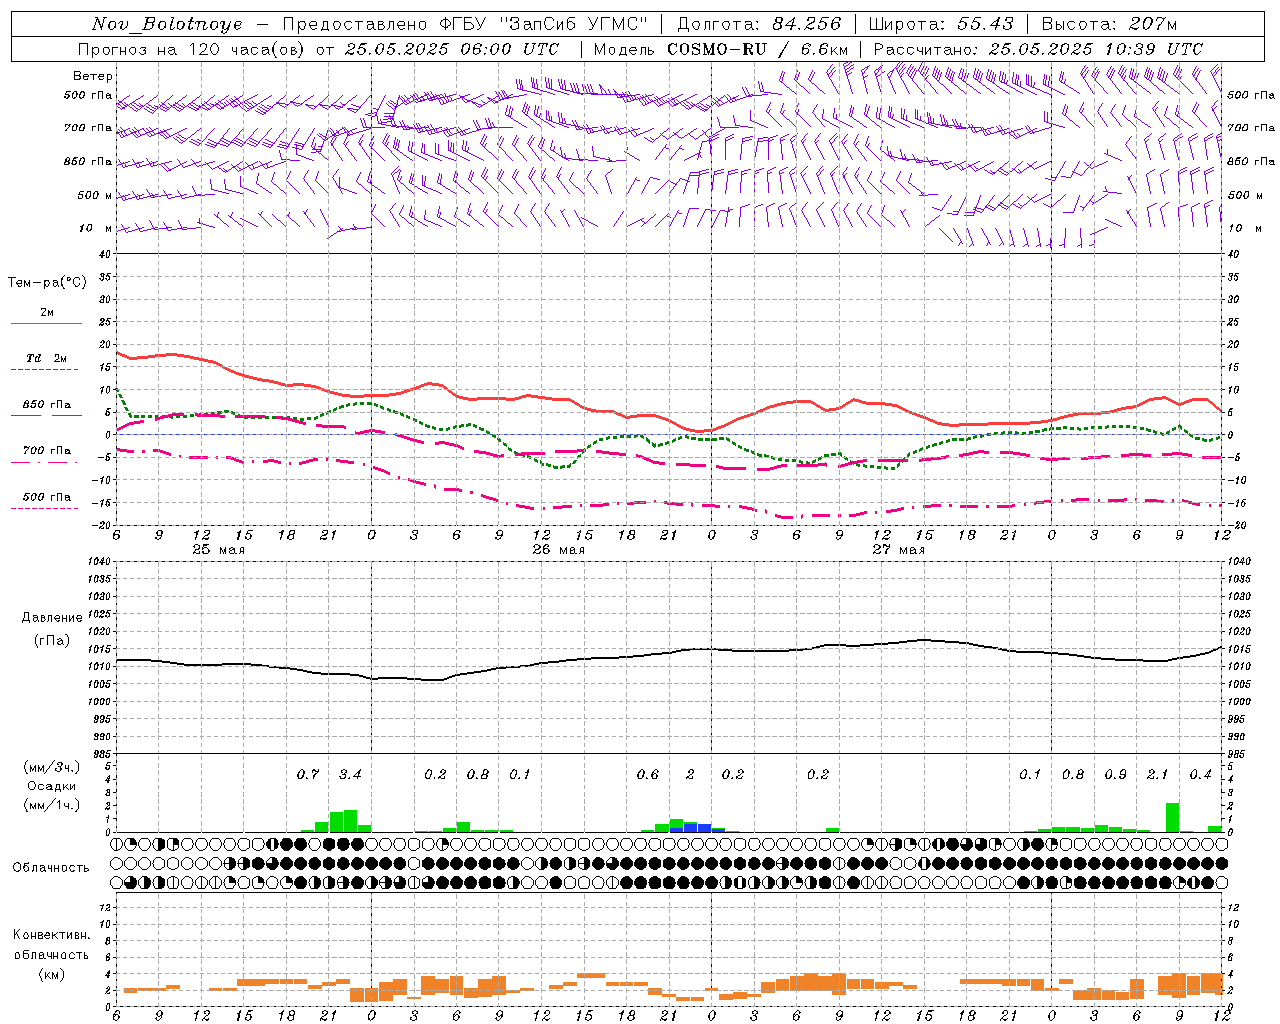Click the altitude value 207м
This screenshot has height=1024, width=1280.
pos(1152,24)
